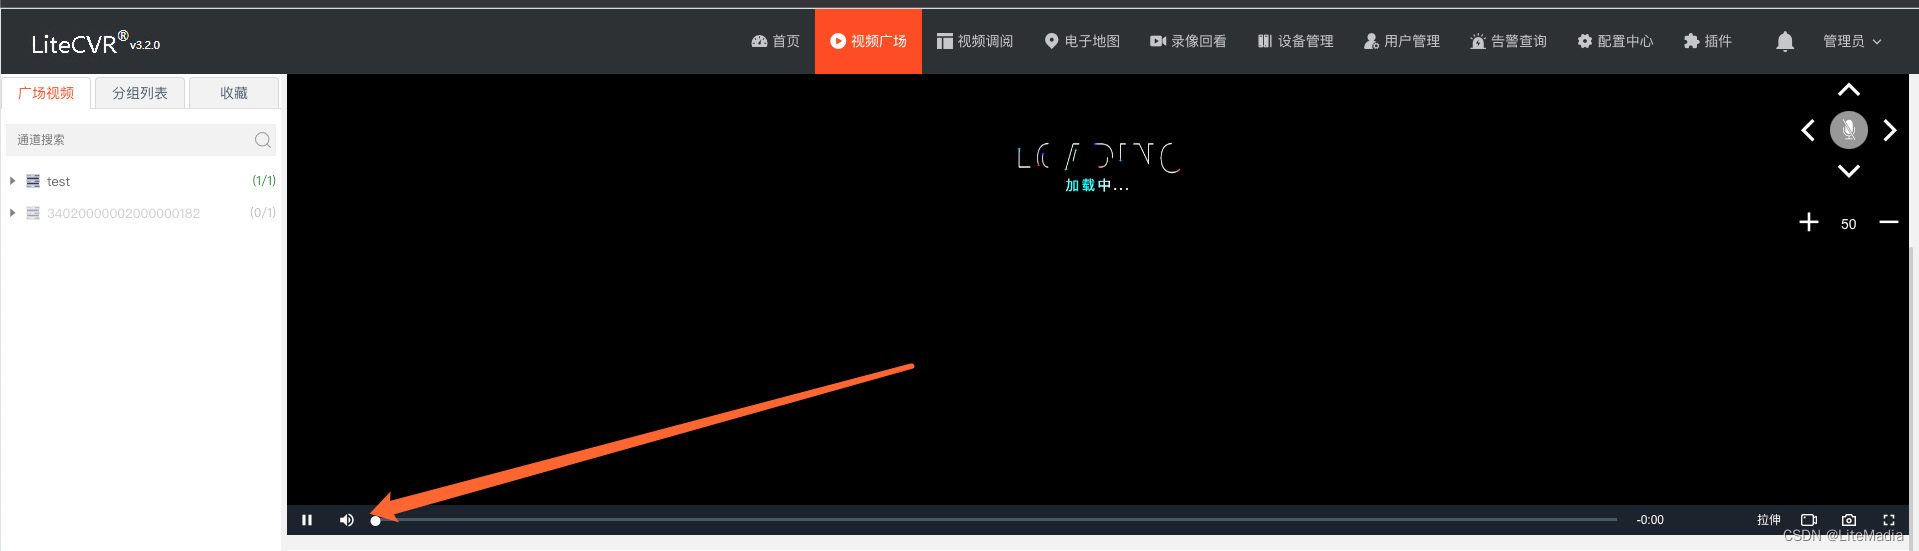The image size is (1919, 551).
Task: Select the test device row
Action: [x=142, y=181]
